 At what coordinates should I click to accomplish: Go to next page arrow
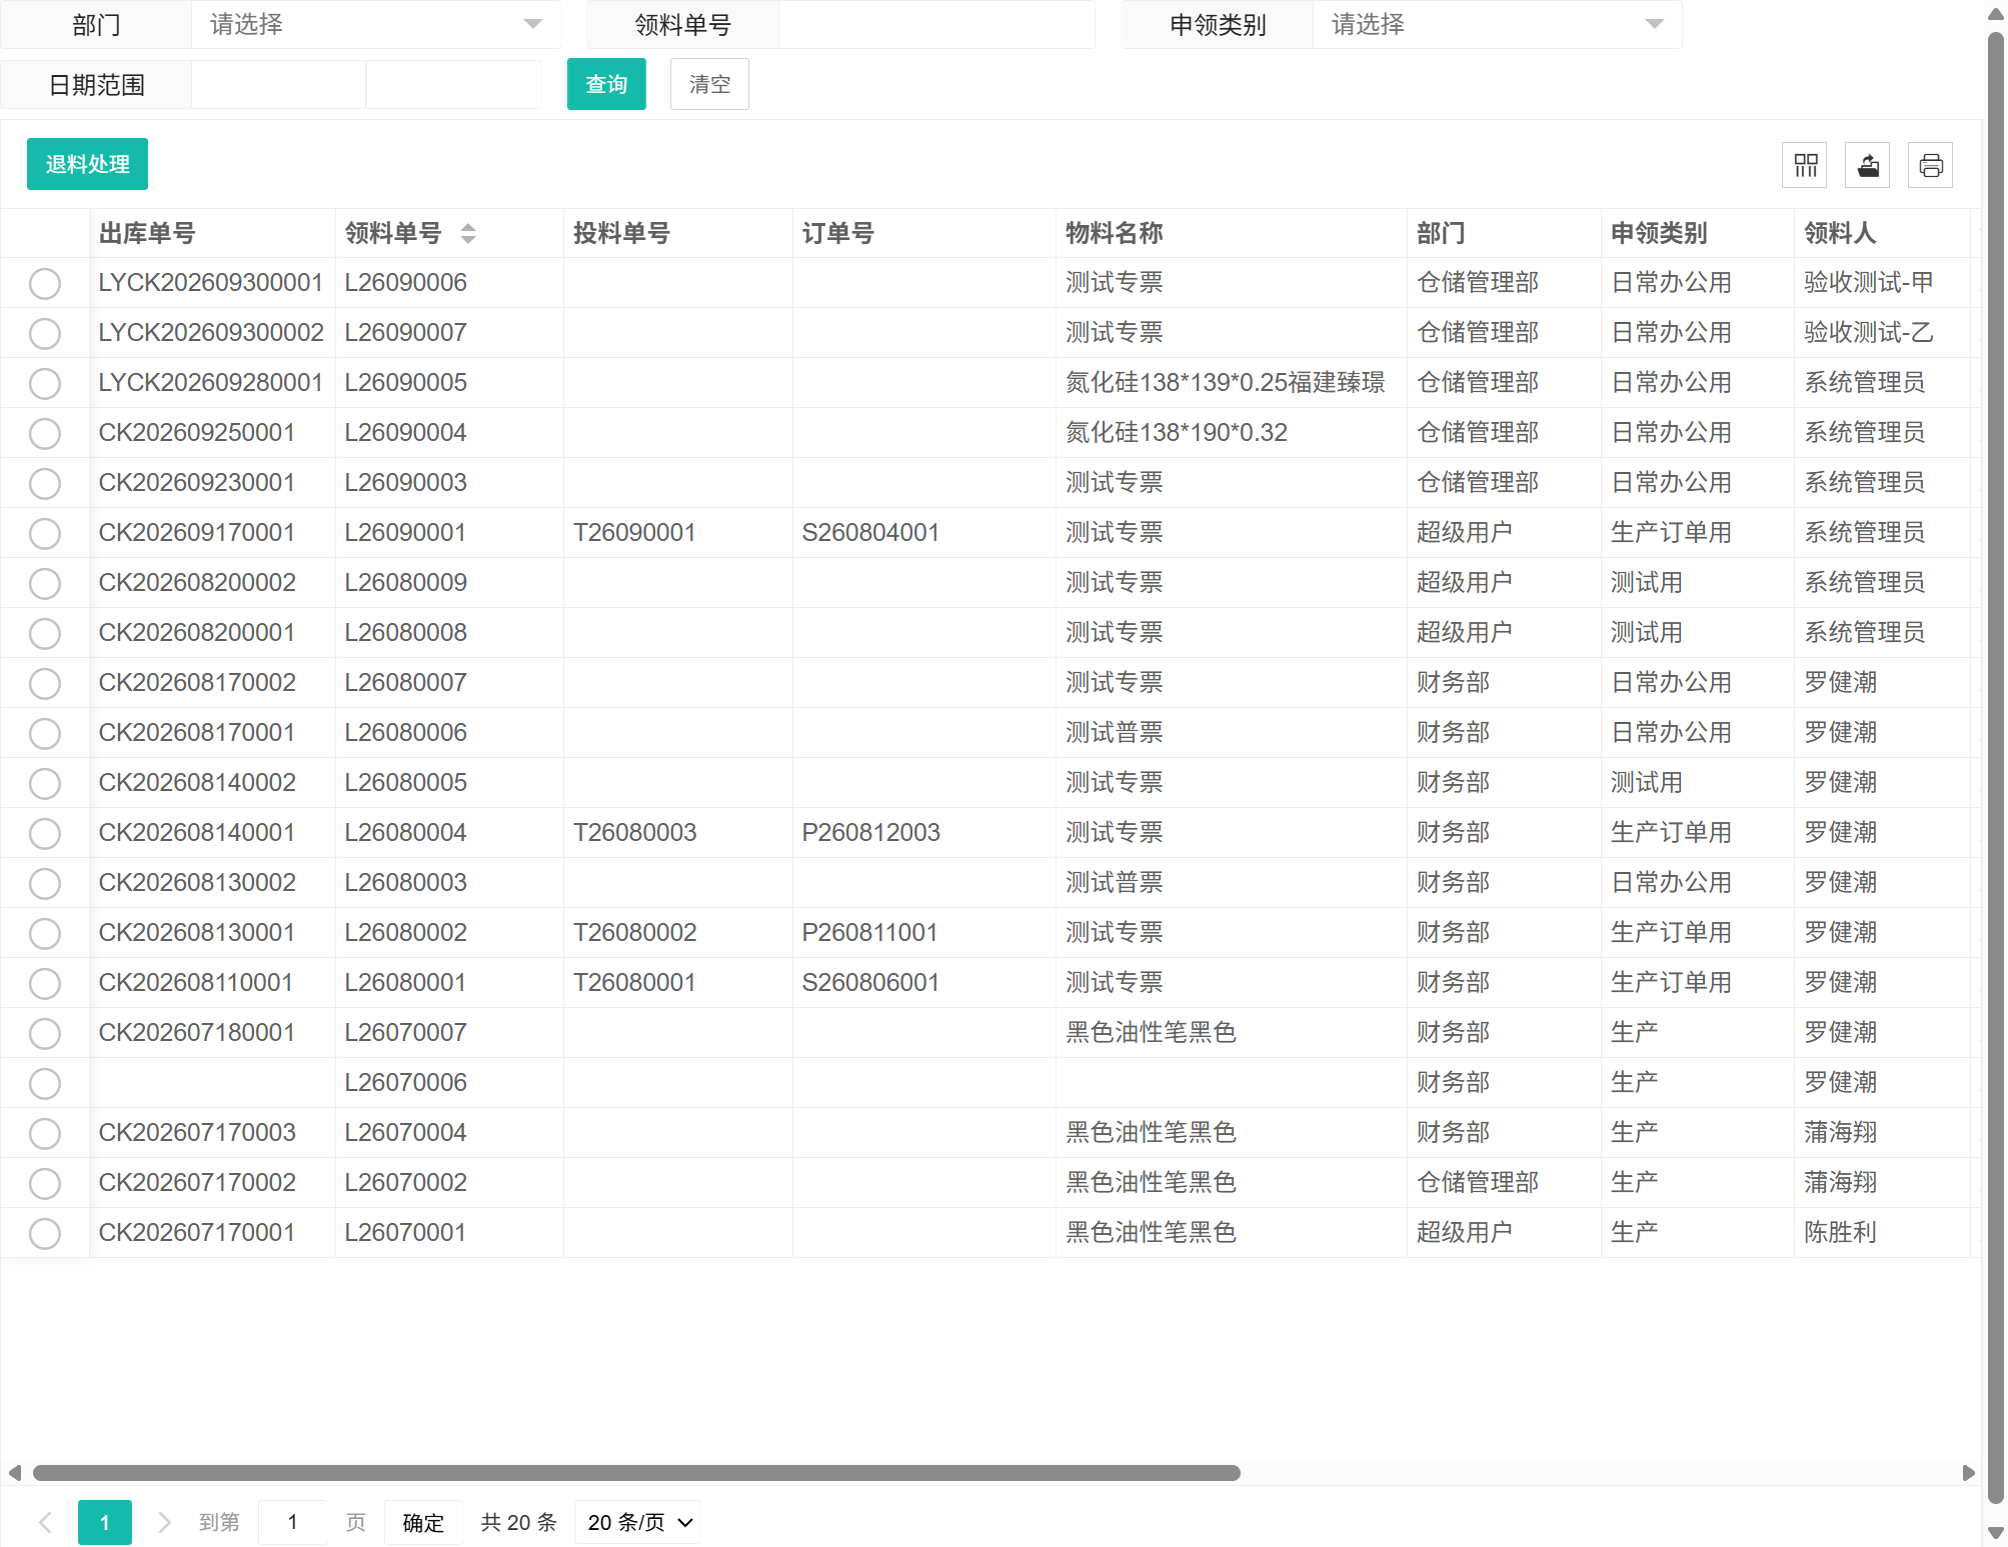pos(164,1522)
